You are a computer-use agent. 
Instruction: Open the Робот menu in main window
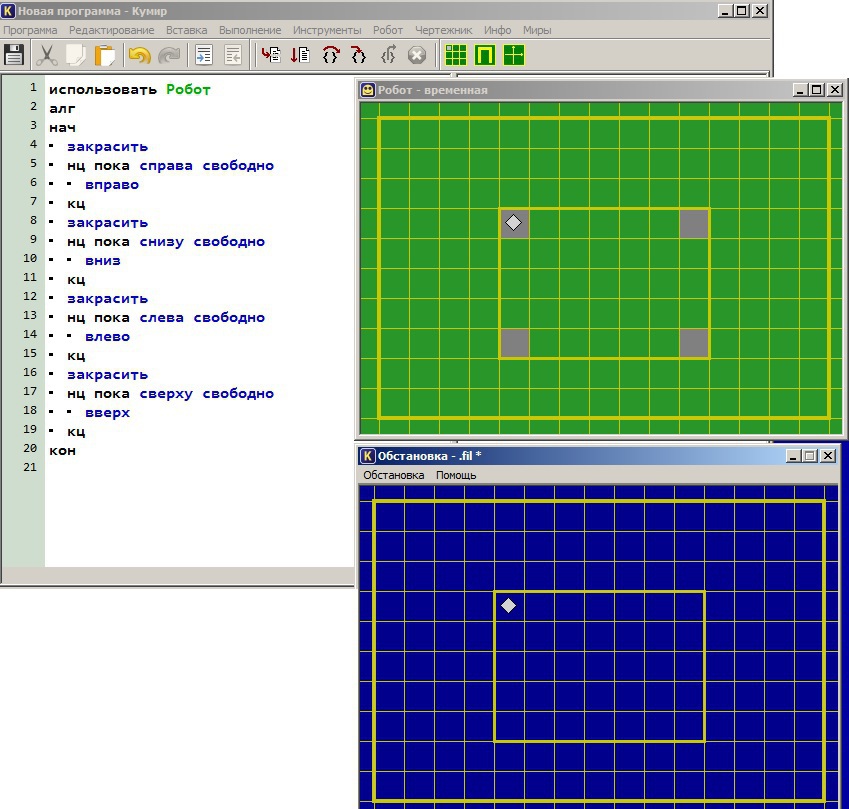pos(388,30)
